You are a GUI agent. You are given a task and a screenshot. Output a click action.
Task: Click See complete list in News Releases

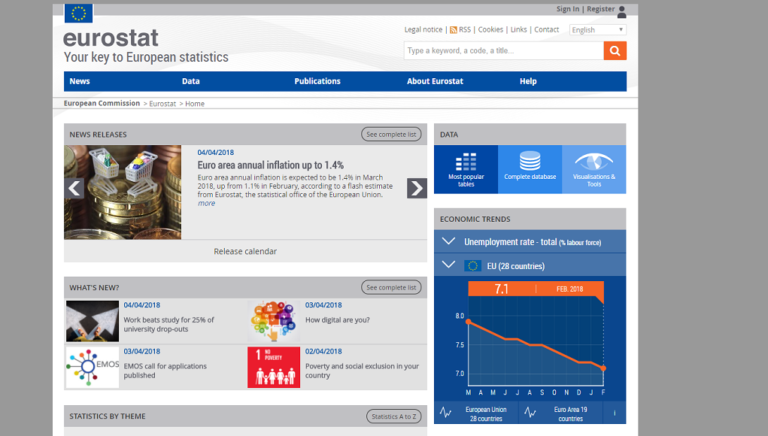391,134
